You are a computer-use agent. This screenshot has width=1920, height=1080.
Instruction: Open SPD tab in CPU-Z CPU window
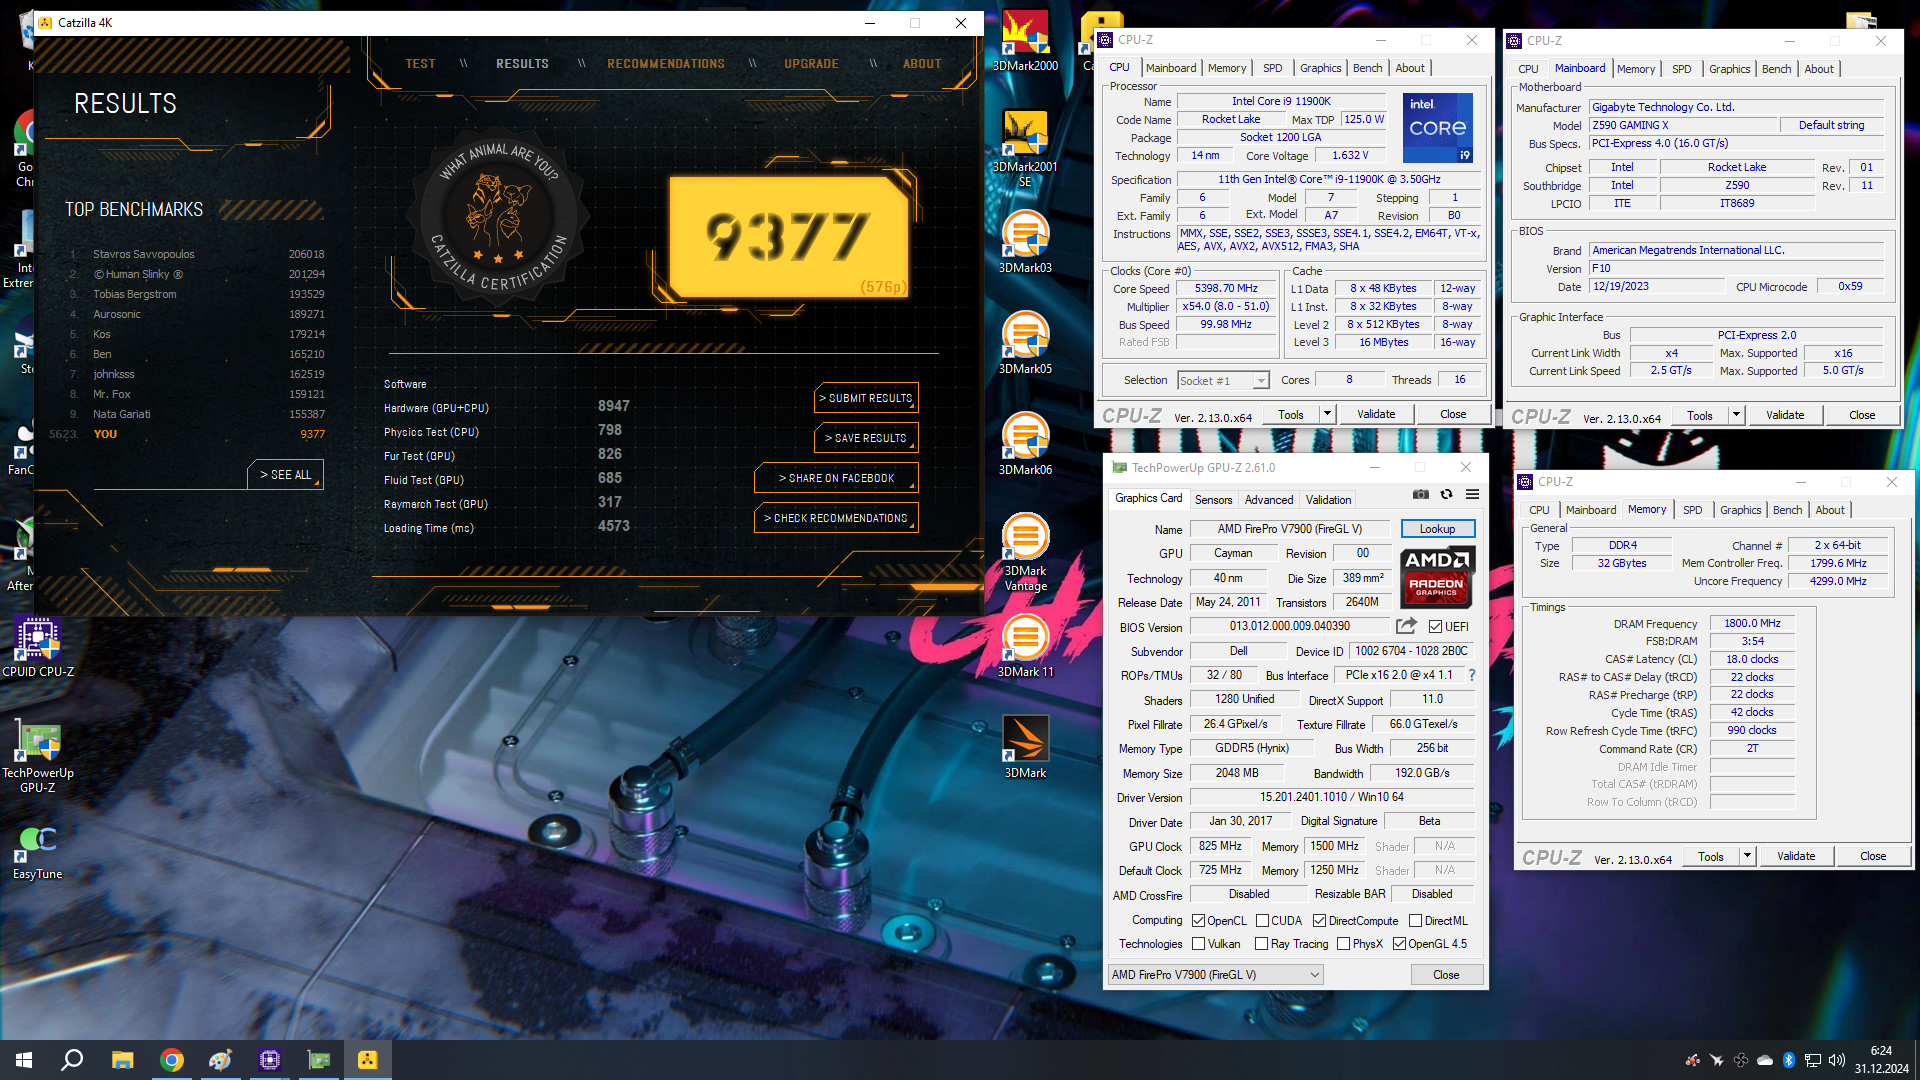pyautogui.click(x=1272, y=68)
